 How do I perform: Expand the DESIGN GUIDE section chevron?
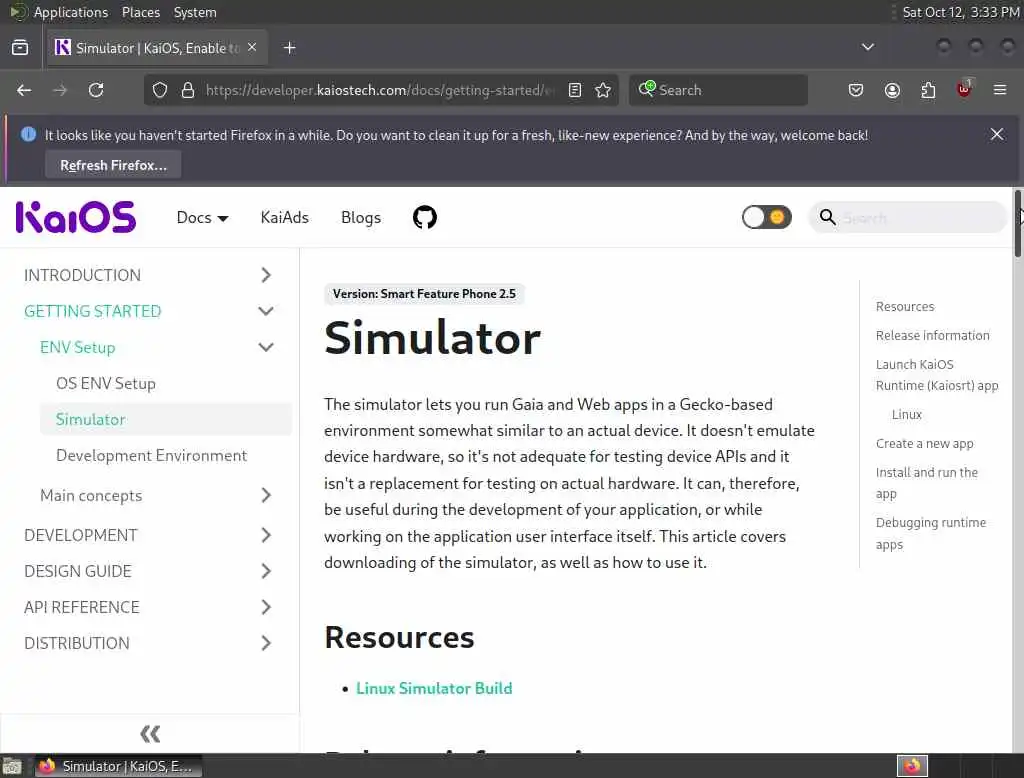pyautogui.click(x=266, y=571)
